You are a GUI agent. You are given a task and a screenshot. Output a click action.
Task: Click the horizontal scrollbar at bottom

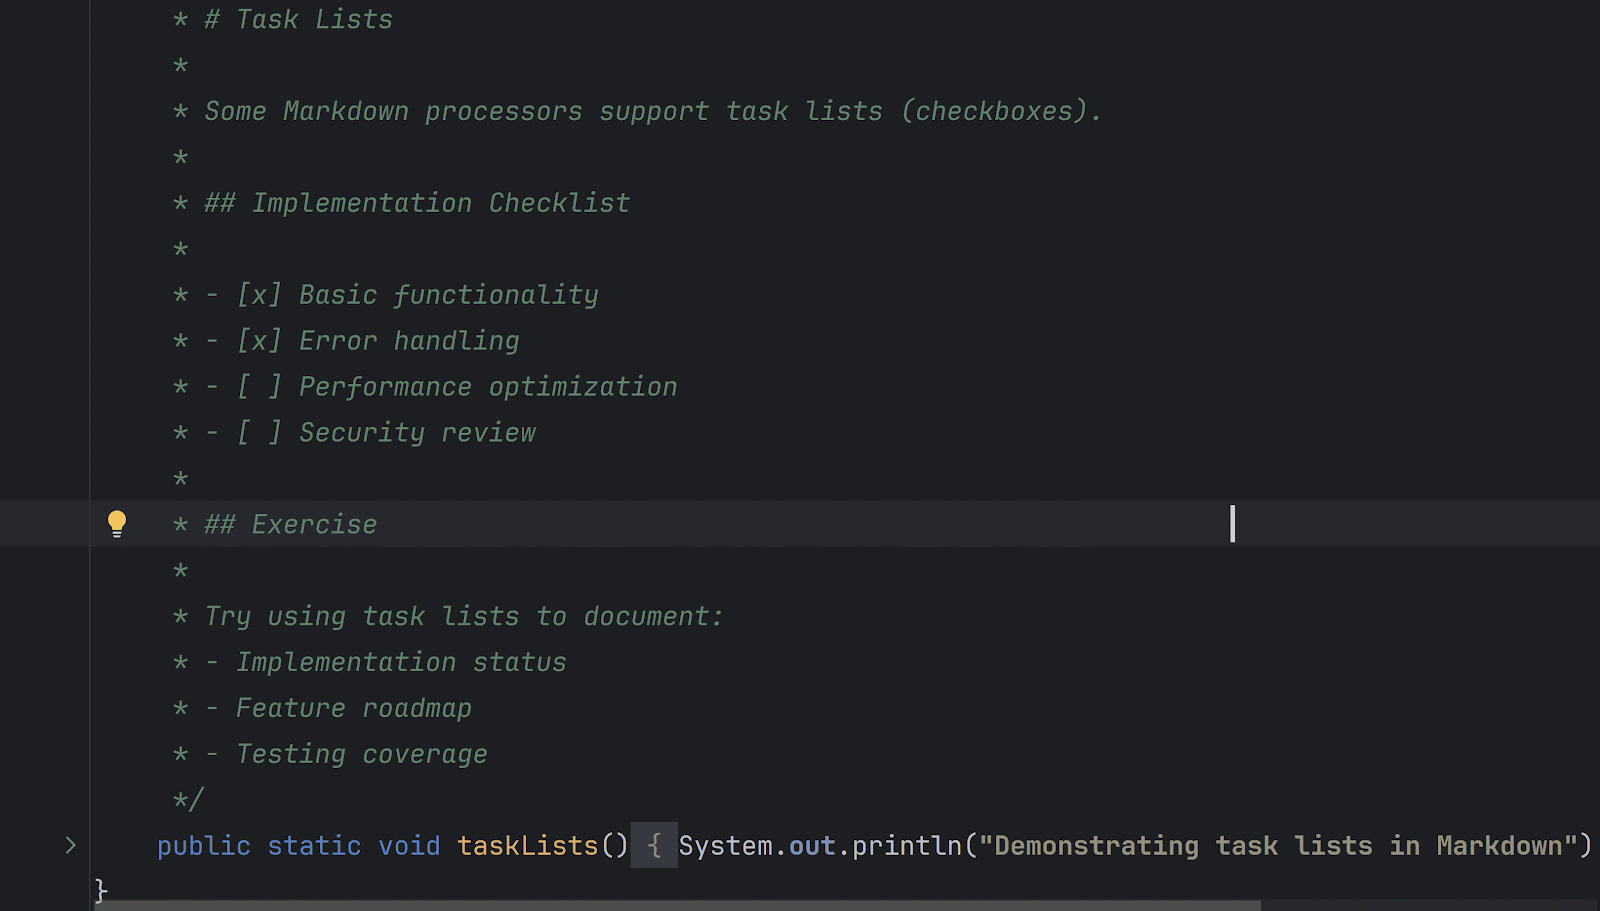pos(678,905)
